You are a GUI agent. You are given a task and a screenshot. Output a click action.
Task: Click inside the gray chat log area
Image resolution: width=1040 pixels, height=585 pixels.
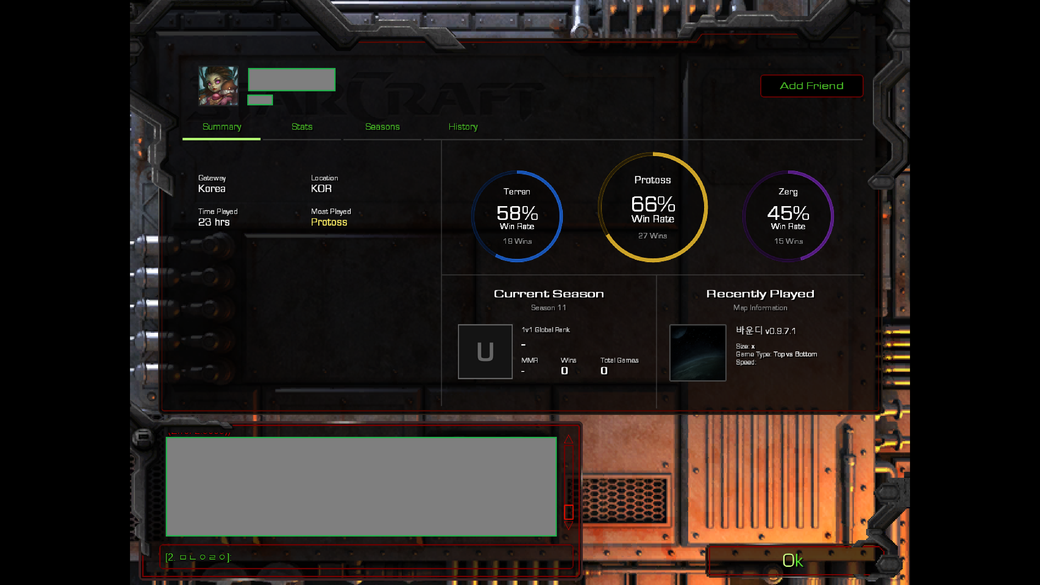pos(360,487)
